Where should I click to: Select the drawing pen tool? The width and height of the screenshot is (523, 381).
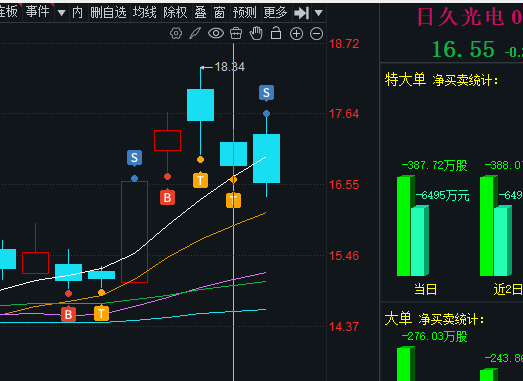[x=195, y=33]
